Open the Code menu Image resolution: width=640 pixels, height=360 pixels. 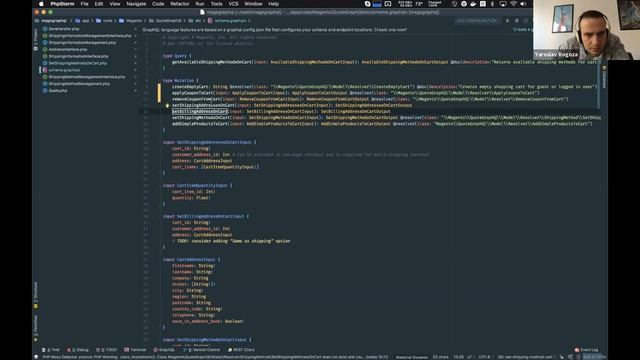[x=158, y=4]
